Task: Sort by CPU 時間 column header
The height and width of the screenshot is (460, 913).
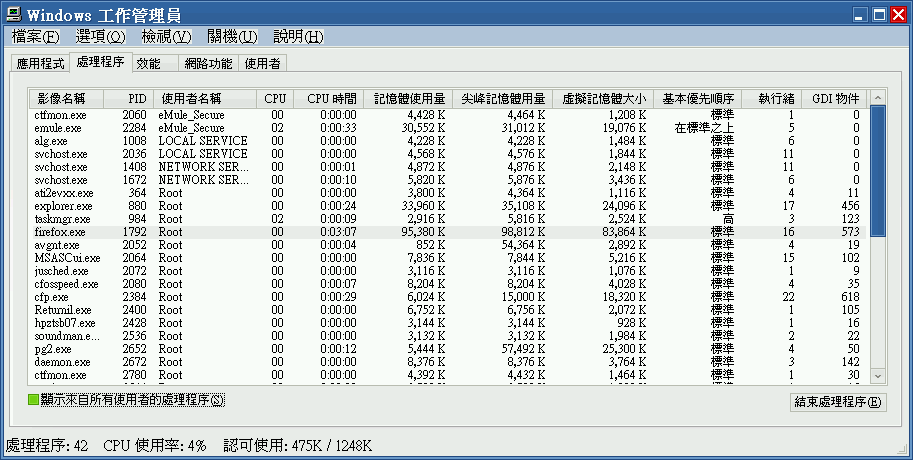Action: click(329, 98)
